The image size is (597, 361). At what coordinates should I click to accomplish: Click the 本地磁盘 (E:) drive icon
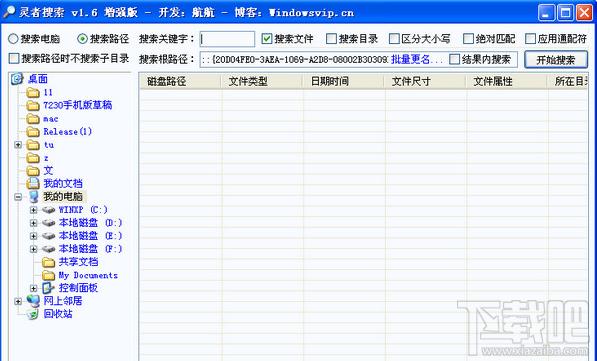(x=49, y=236)
